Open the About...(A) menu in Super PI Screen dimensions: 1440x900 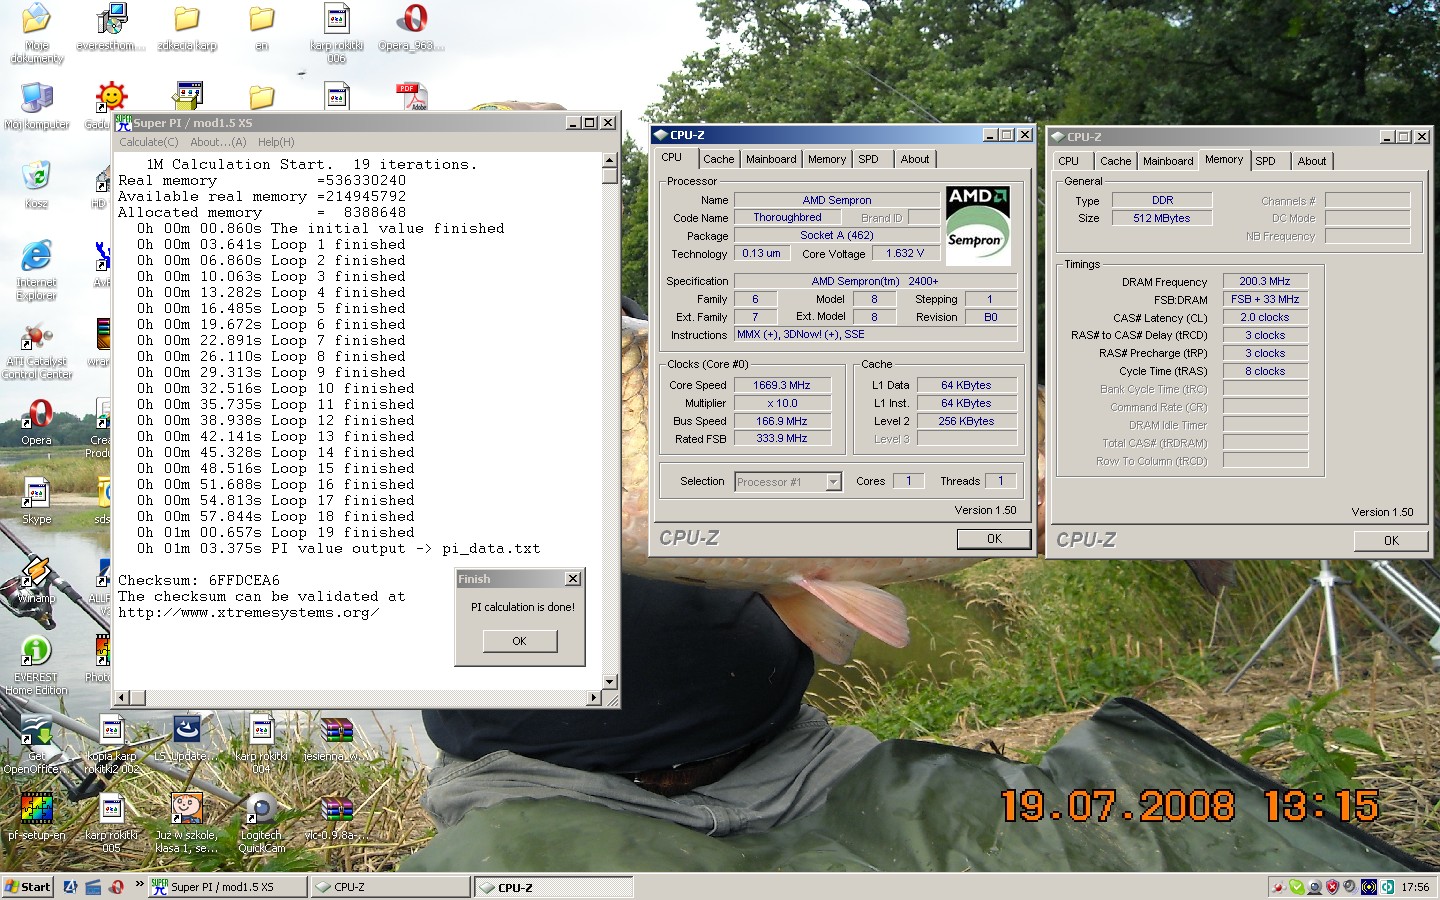pyautogui.click(x=218, y=142)
